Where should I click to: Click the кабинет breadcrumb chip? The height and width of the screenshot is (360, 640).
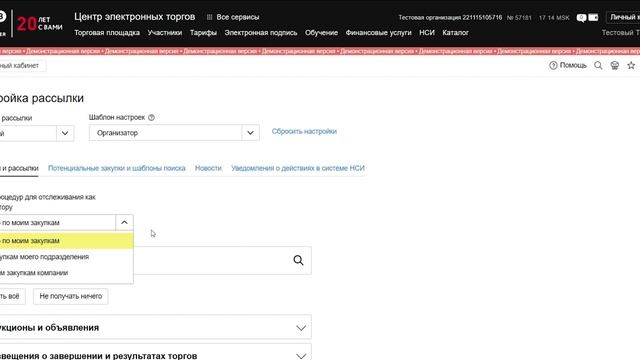coord(22,65)
